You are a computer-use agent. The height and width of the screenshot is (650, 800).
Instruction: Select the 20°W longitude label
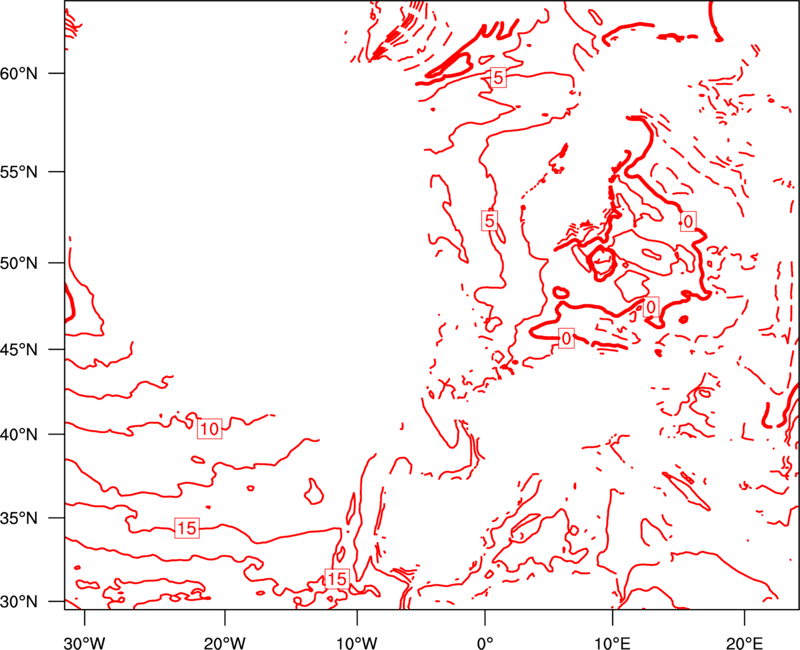(224, 643)
